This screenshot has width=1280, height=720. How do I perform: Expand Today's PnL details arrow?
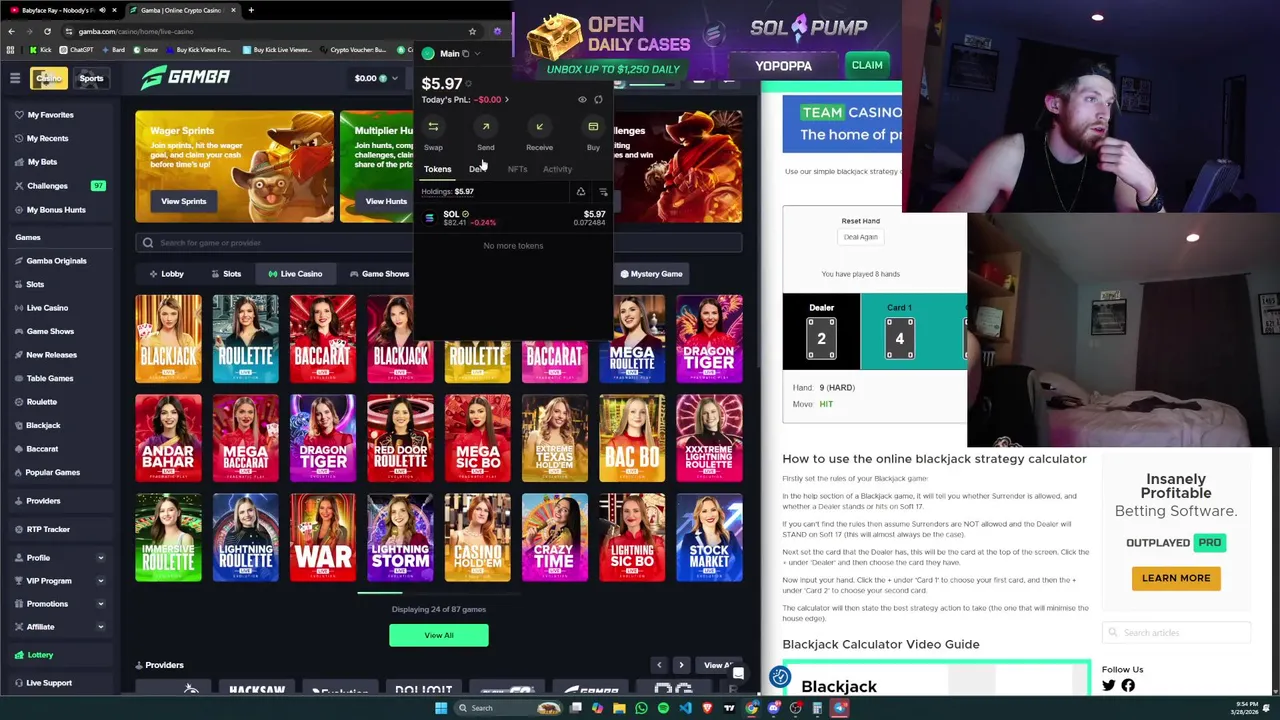[x=506, y=100]
